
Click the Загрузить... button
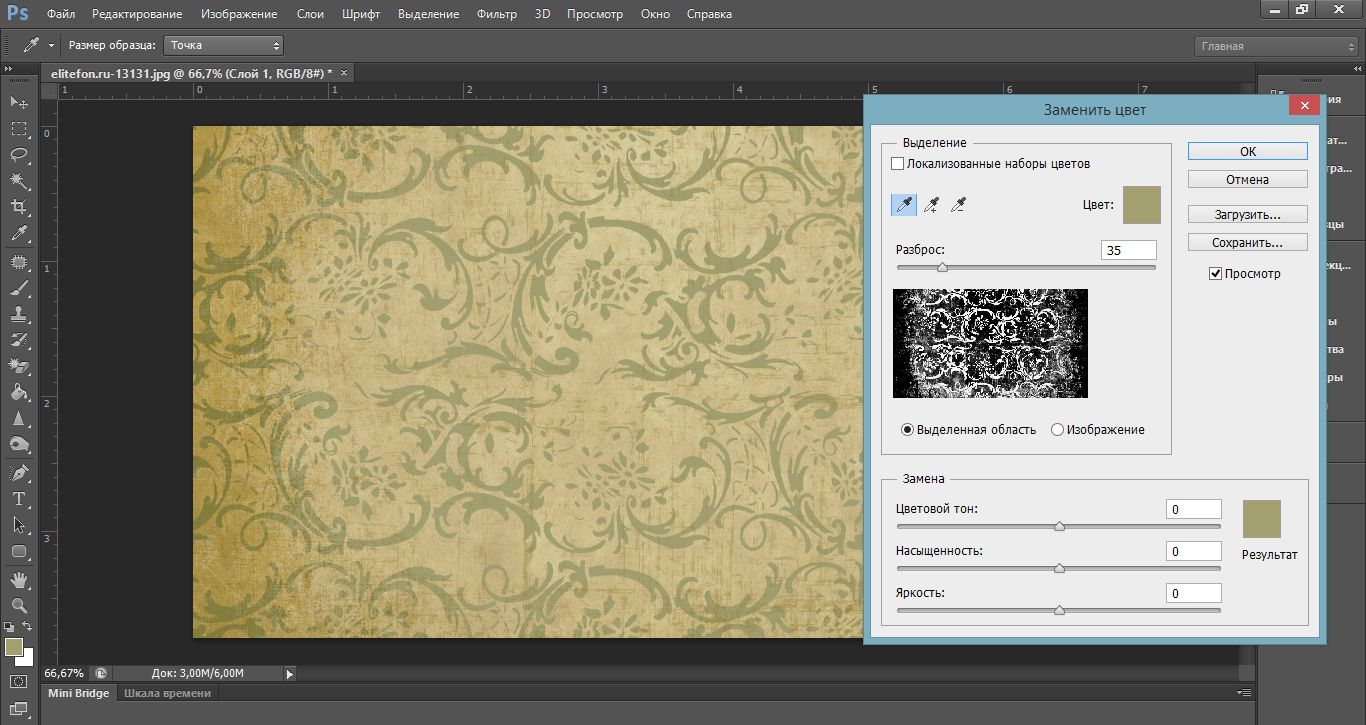[x=1248, y=214]
